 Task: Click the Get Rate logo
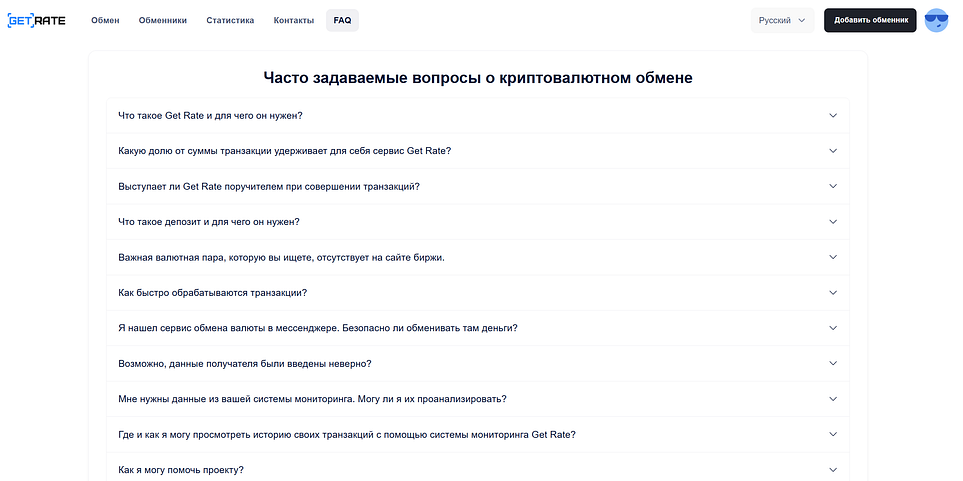tap(36, 20)
